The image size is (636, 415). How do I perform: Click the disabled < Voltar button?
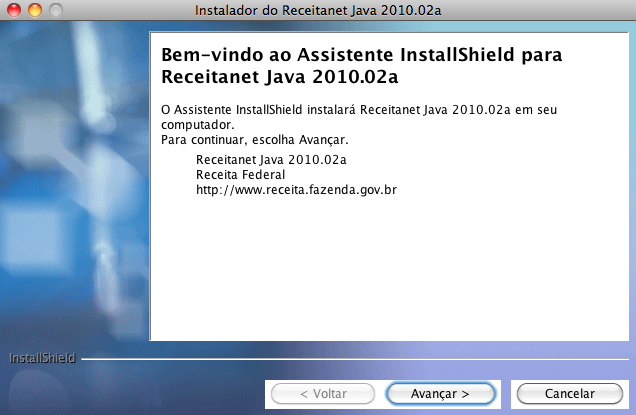coord(323,393)
